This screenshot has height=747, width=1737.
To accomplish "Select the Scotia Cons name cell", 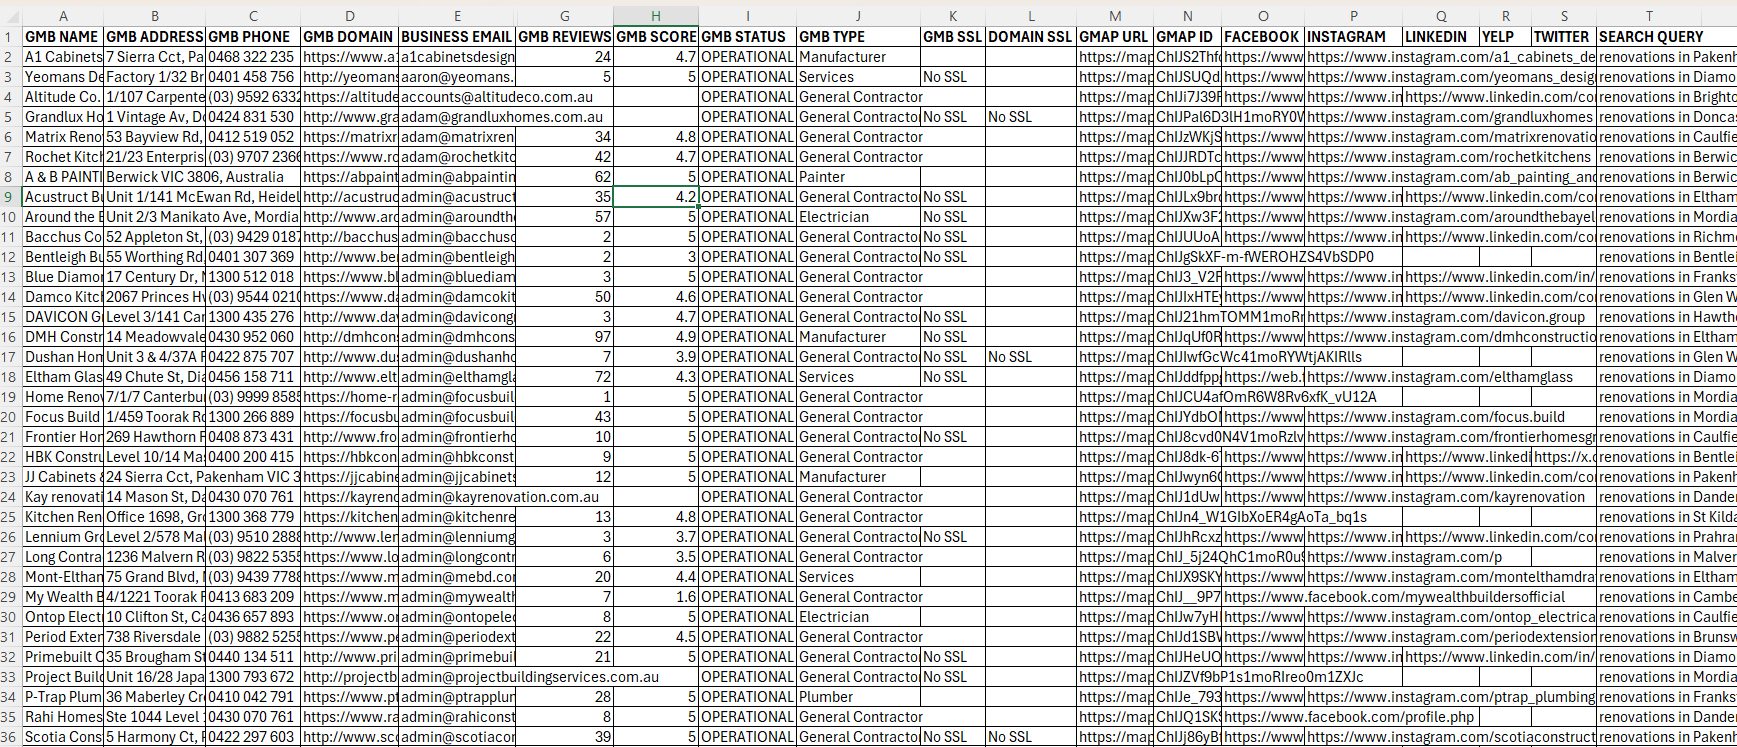I will 63,737.
